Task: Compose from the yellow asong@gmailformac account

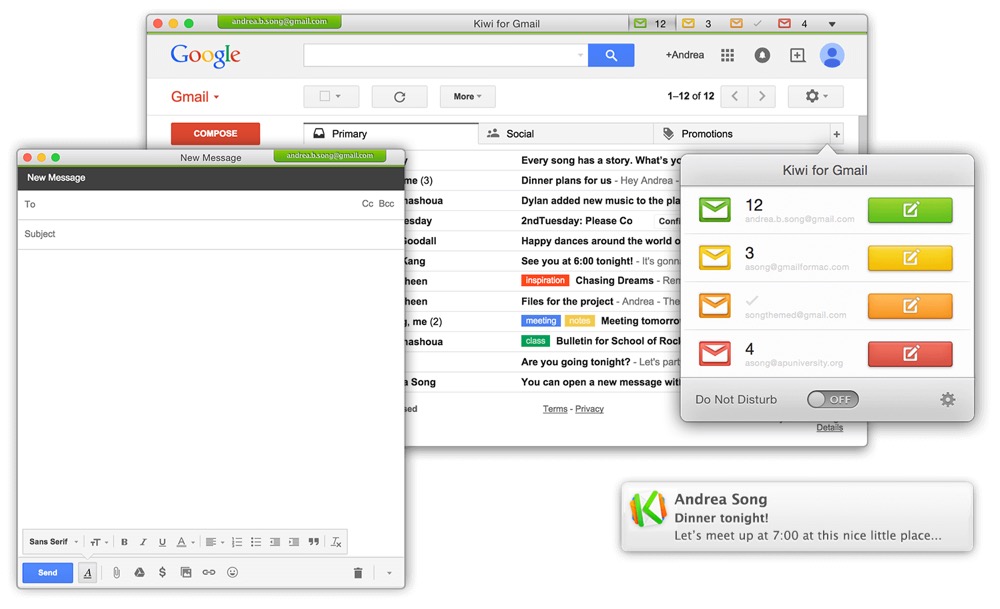Action: (910, 258)
